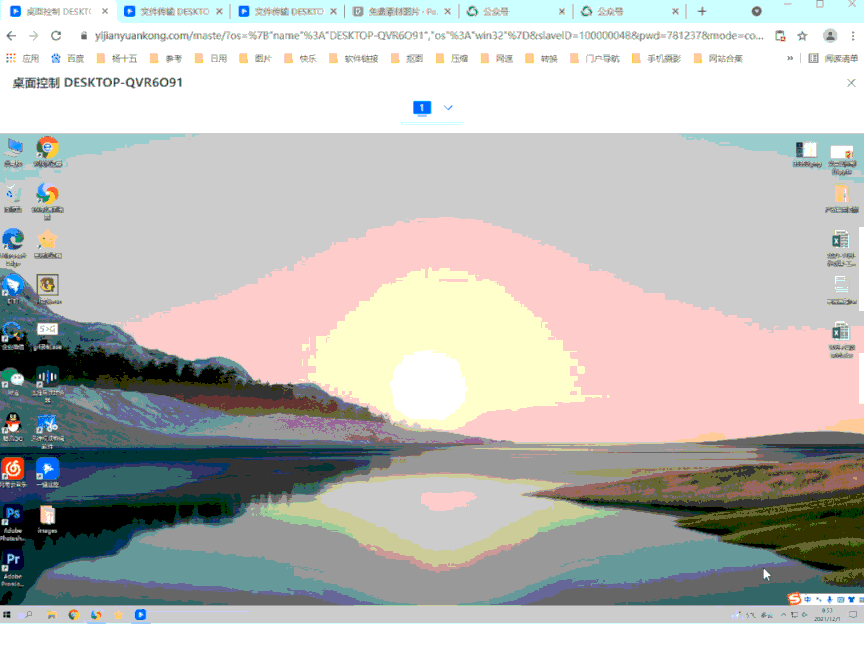
Task: Click remote Windows Start button
Action: click(x=7, y=615)
